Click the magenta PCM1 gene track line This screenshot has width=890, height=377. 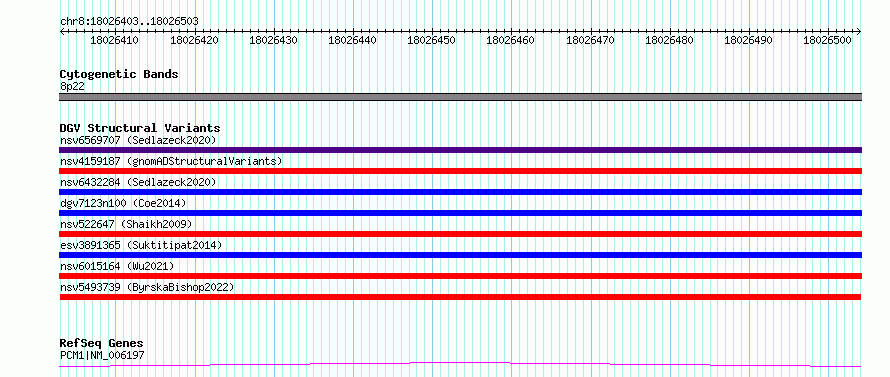click(460, 365)
